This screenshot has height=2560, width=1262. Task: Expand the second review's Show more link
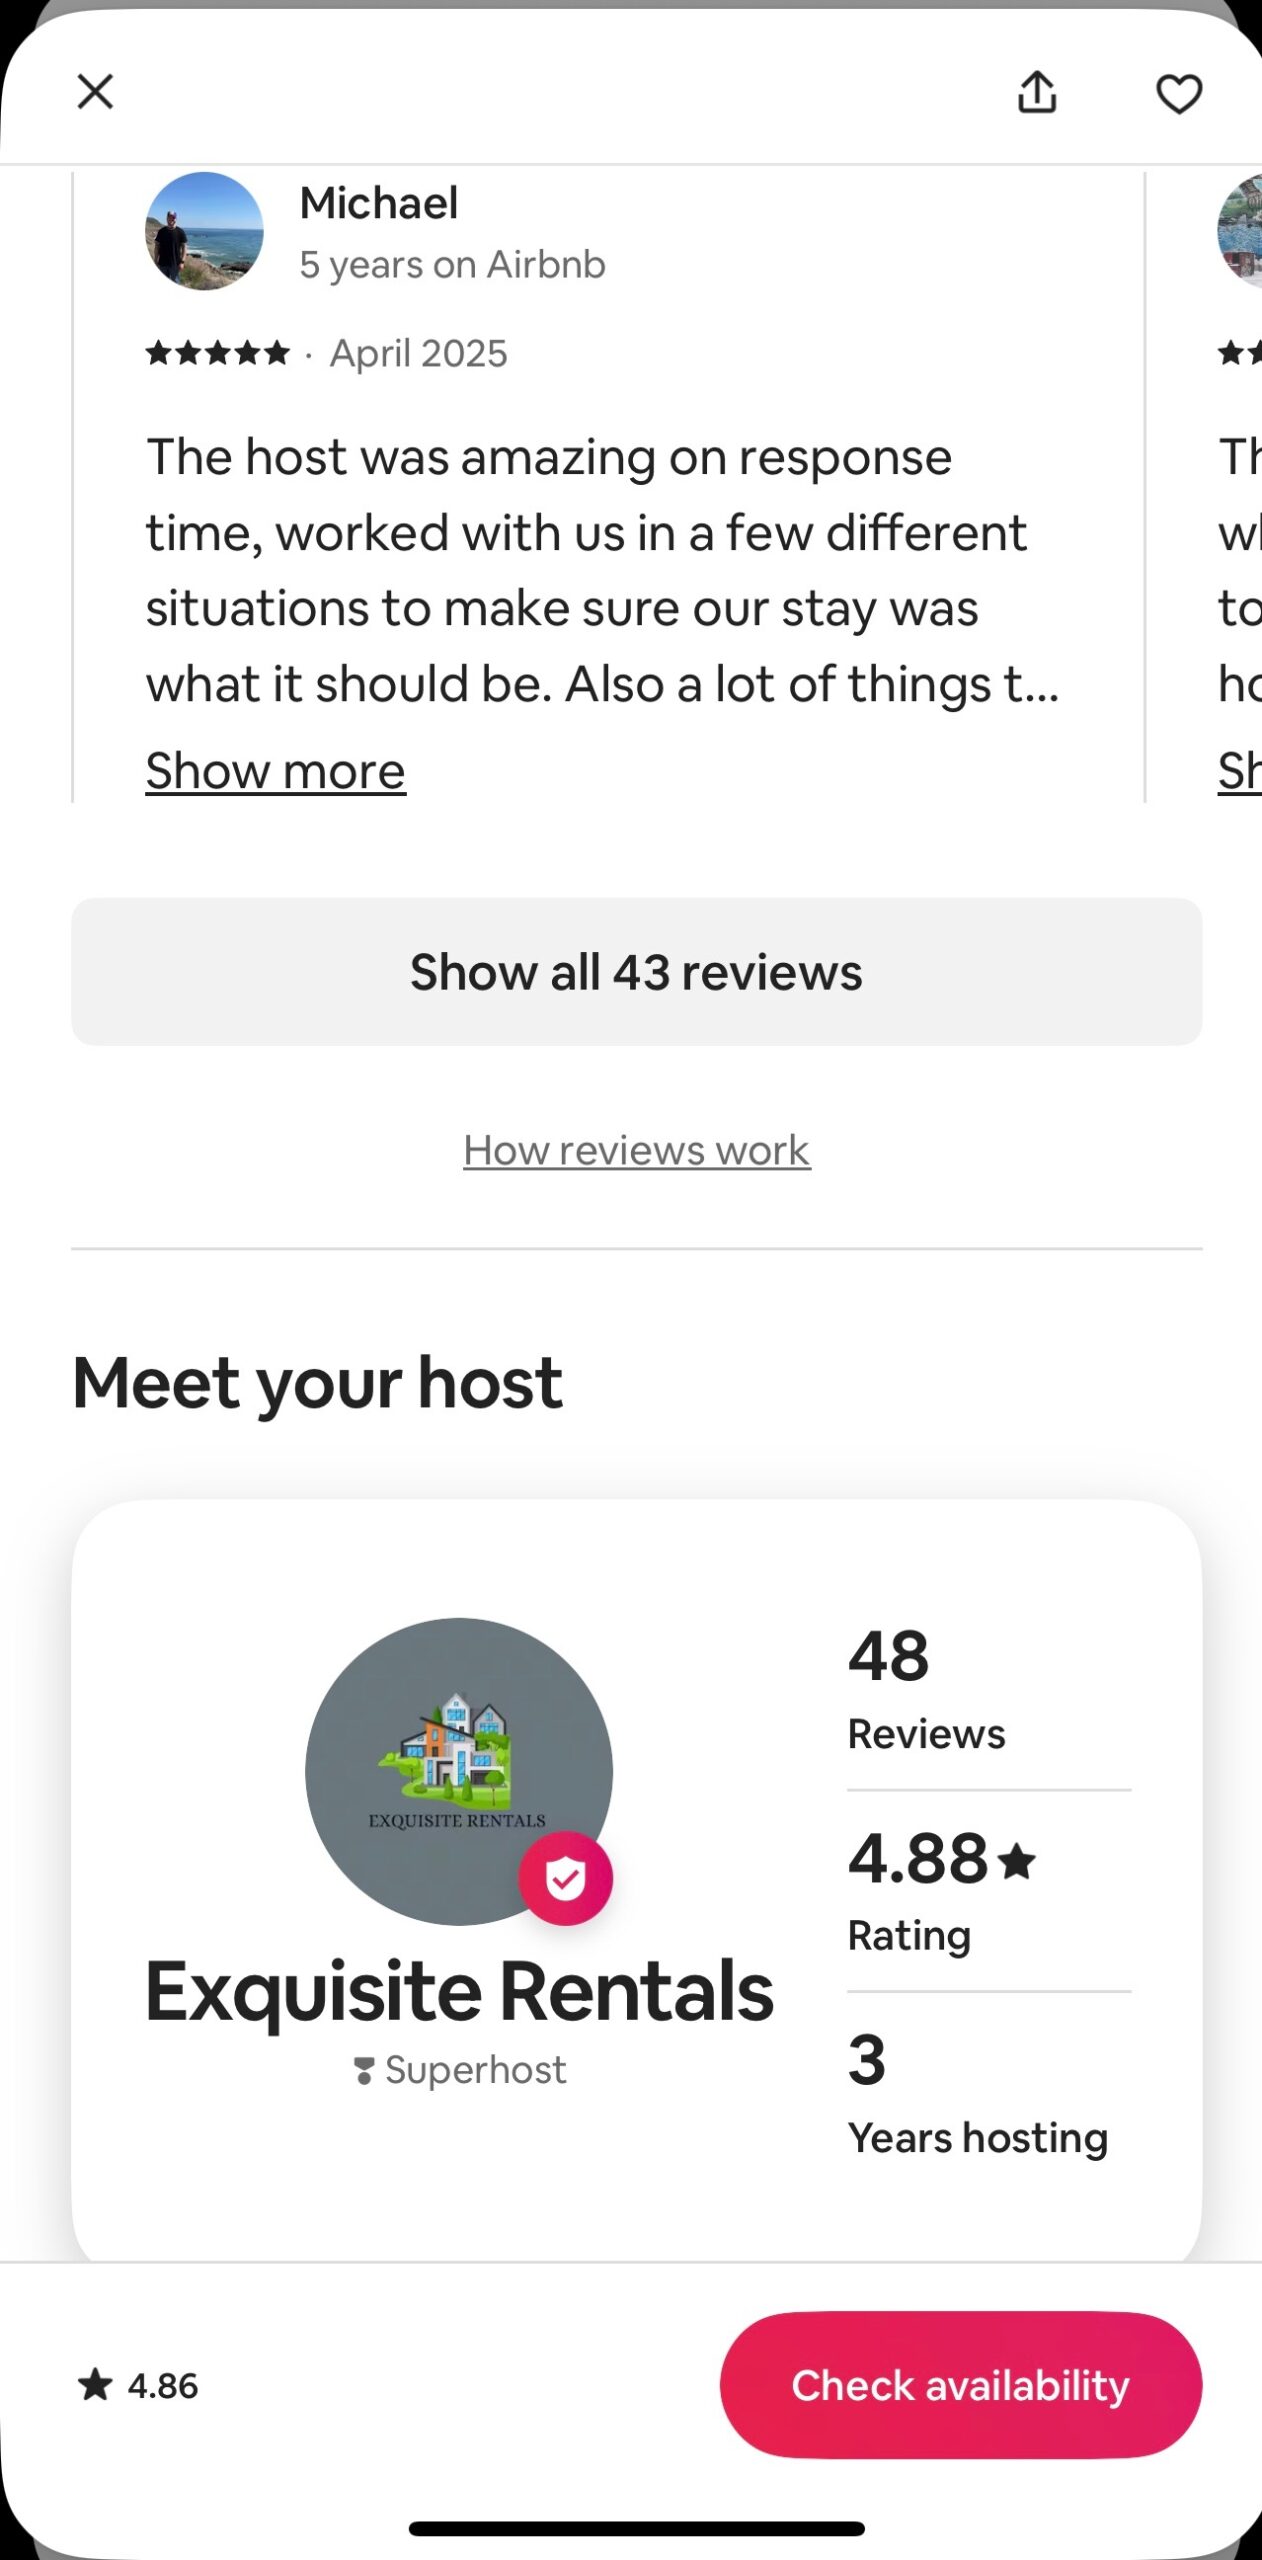[x=1240, y=771]
